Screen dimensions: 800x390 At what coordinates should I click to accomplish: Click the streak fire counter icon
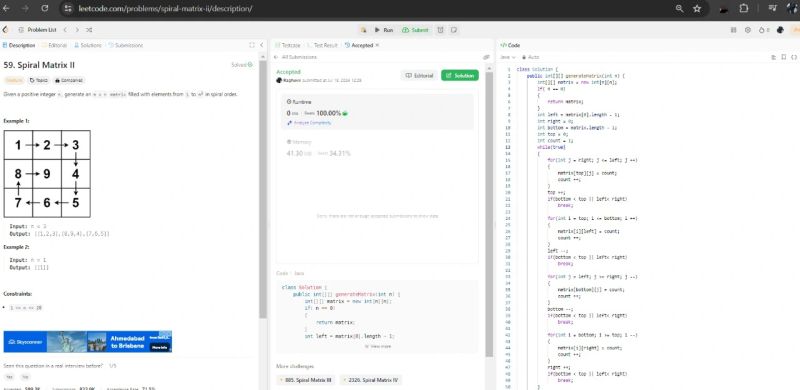click(764, 30)
